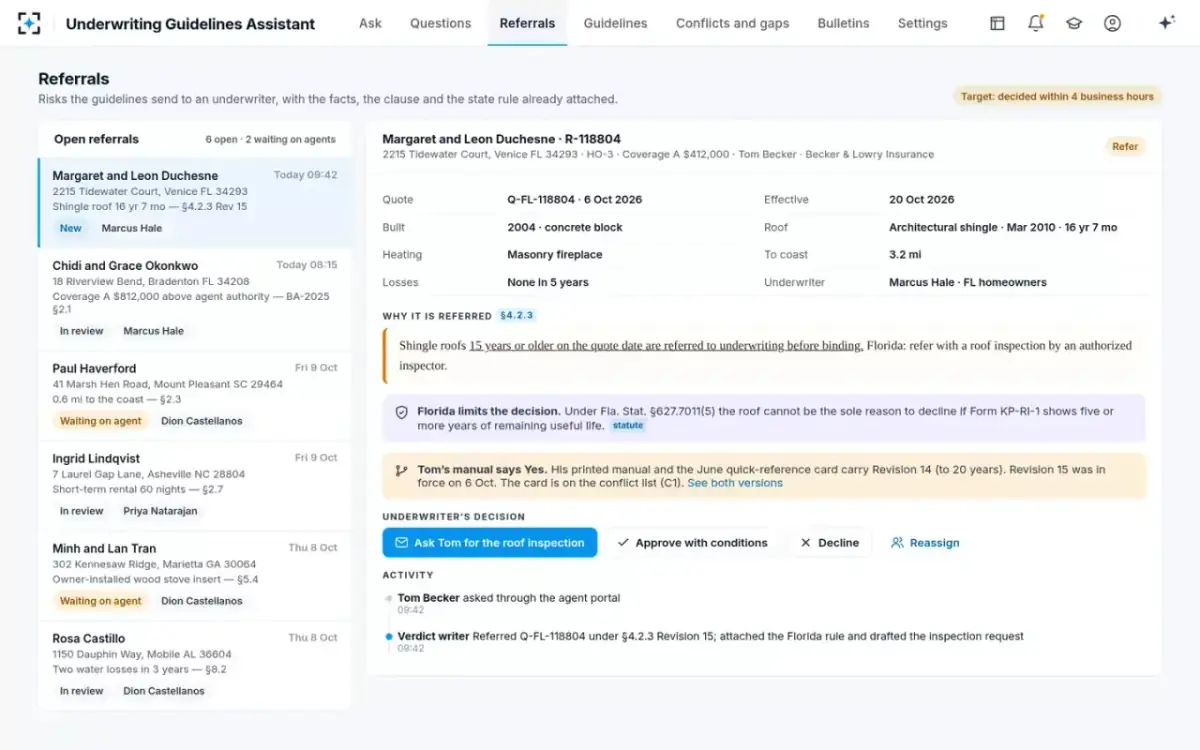Click Waiting on agent badge on Tran referral
This screenshot has height=750, width=1200.
coord(100,601)
